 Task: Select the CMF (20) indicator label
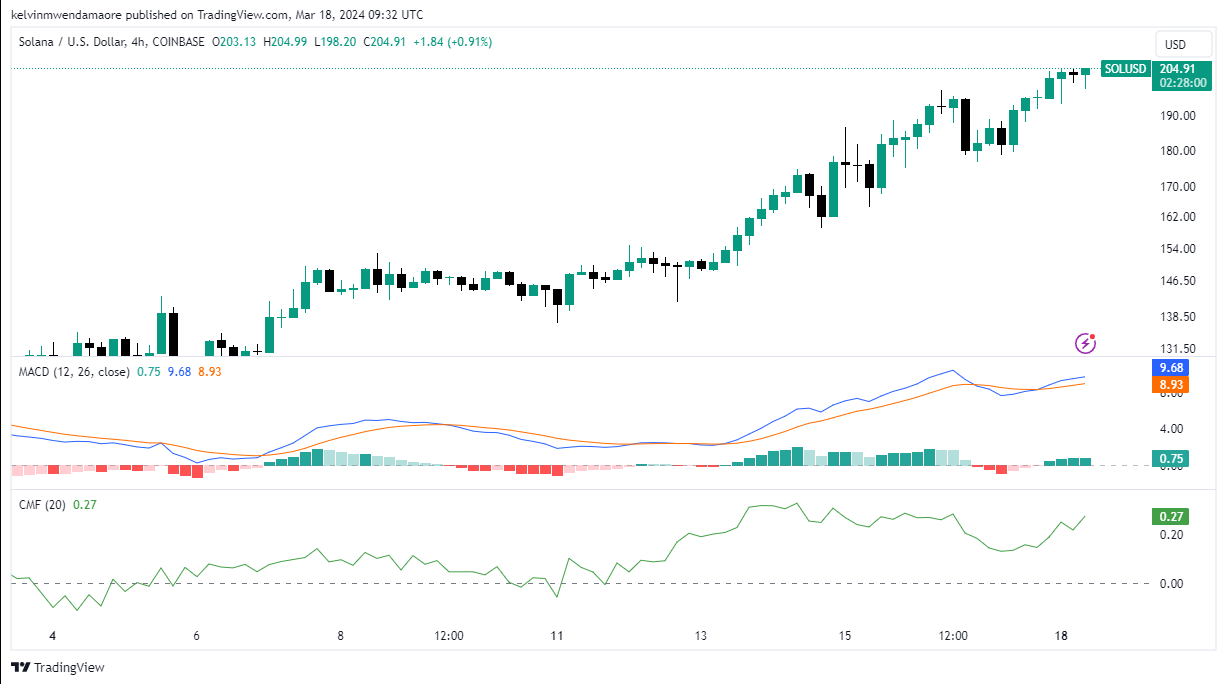click(42, 505)
